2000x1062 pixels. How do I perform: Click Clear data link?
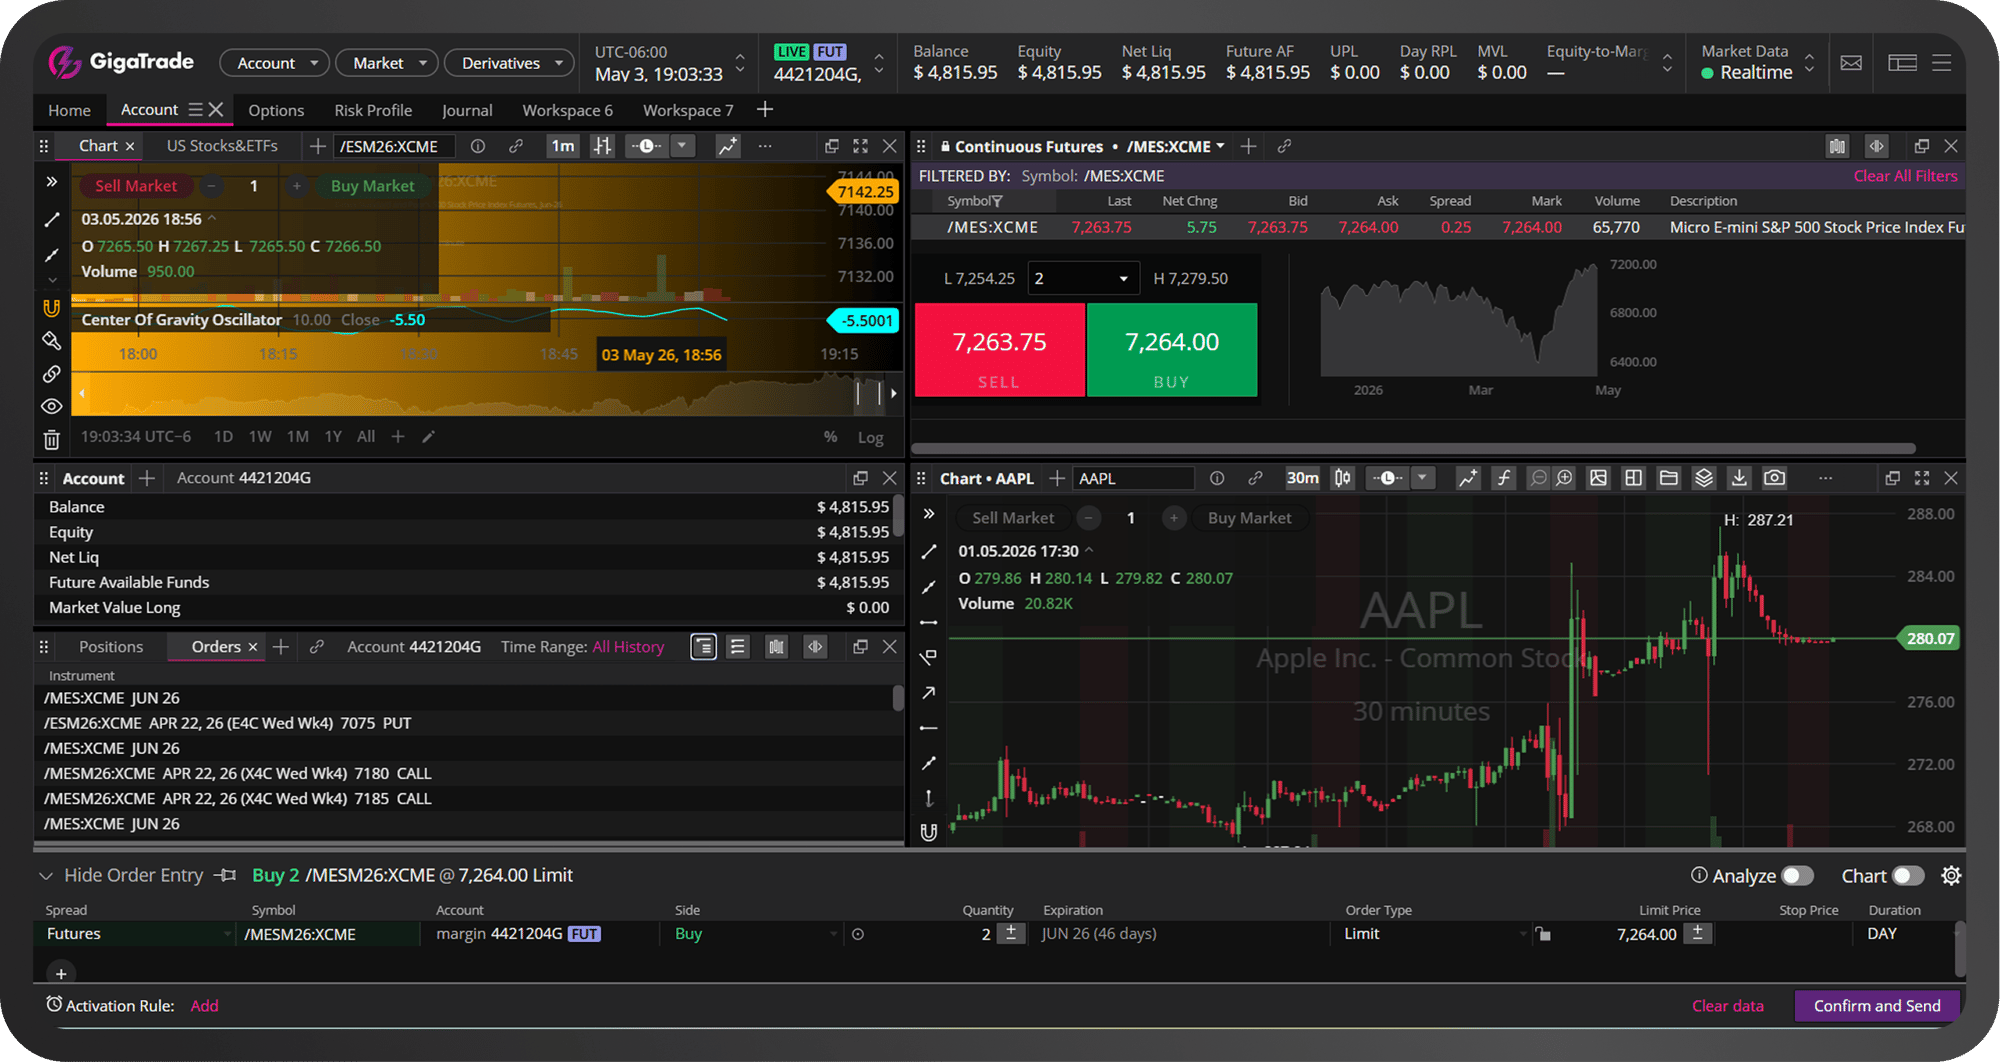1727,1006
